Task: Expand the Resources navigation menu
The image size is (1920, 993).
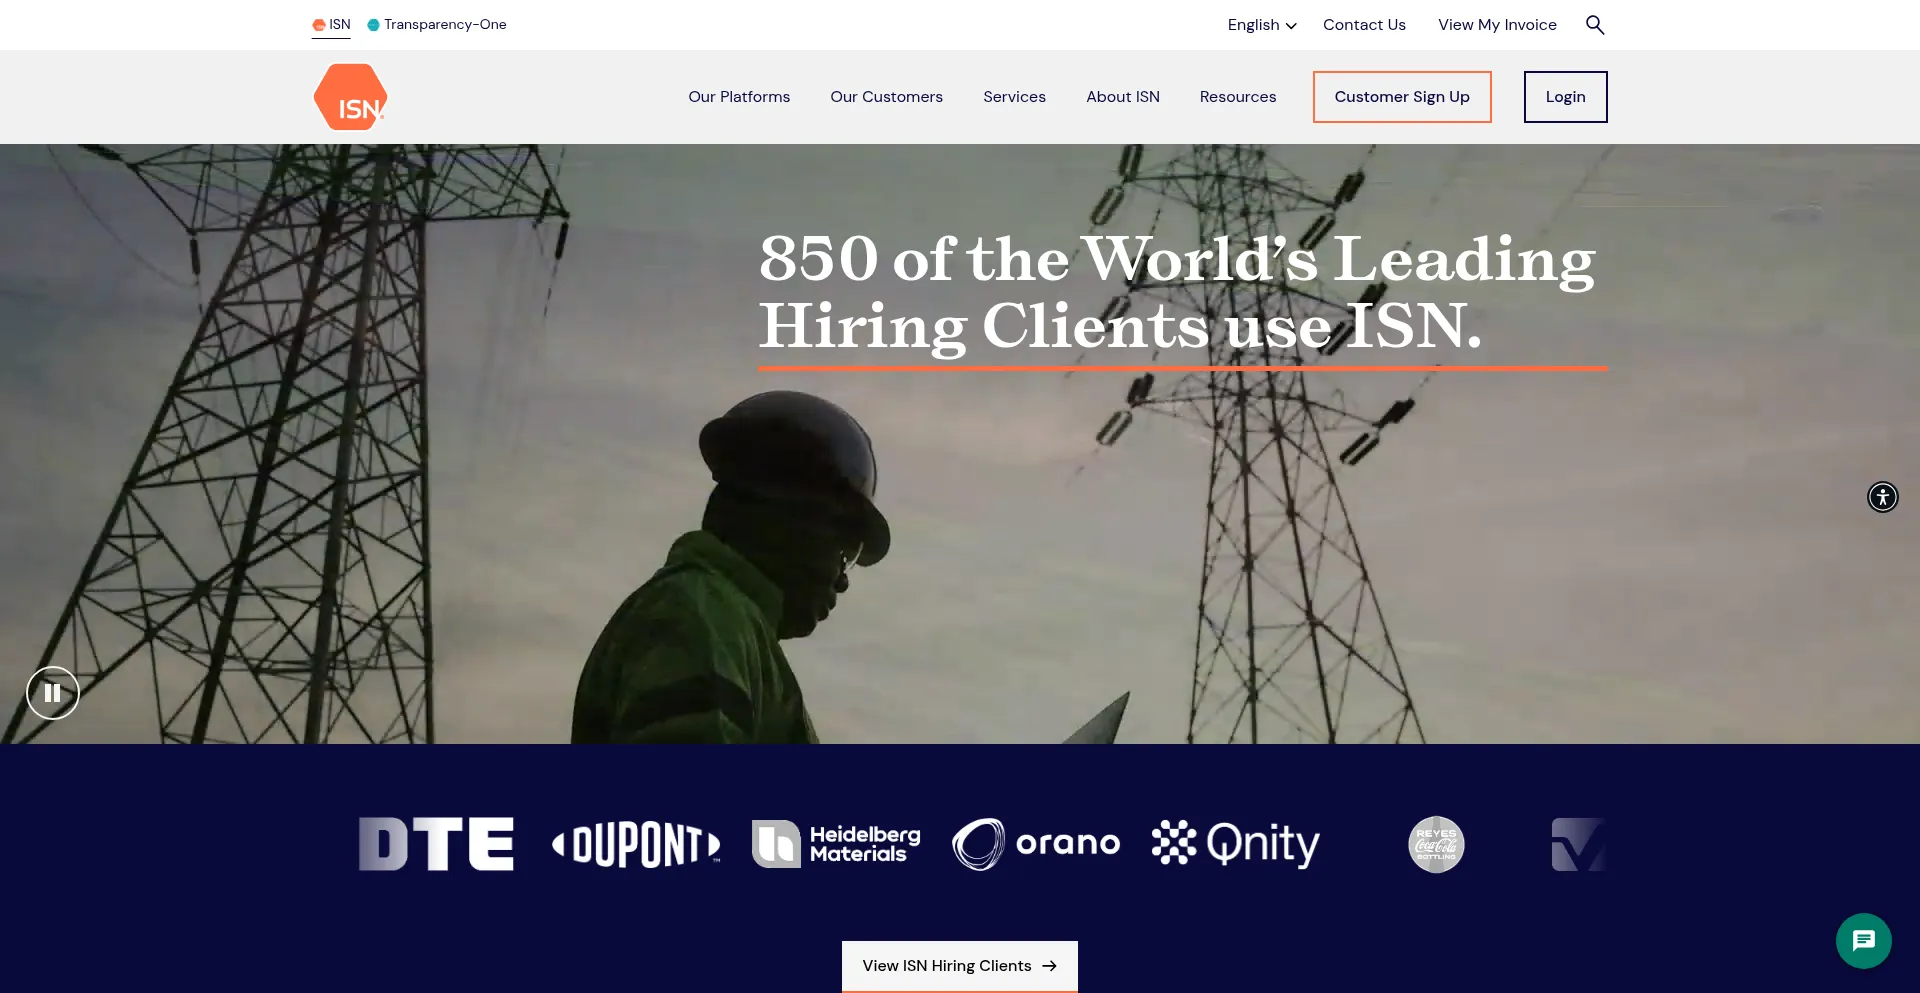Action: point(1238,97)
